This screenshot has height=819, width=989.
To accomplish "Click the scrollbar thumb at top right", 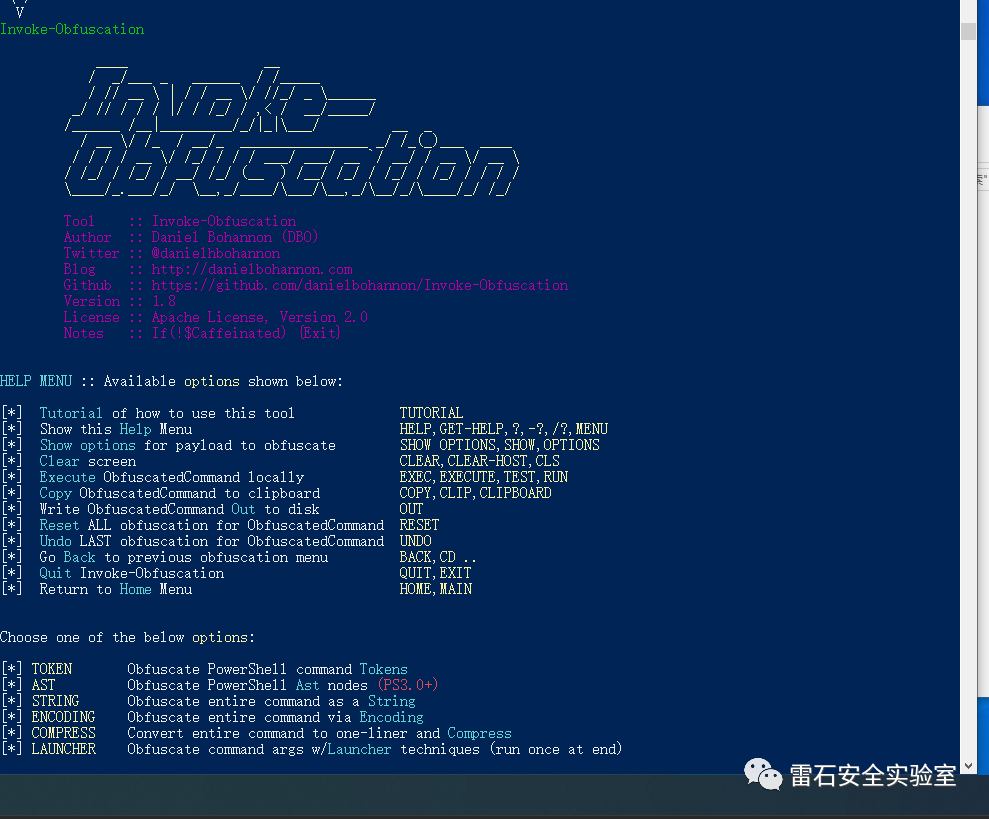I will click(x=968, y=32).
